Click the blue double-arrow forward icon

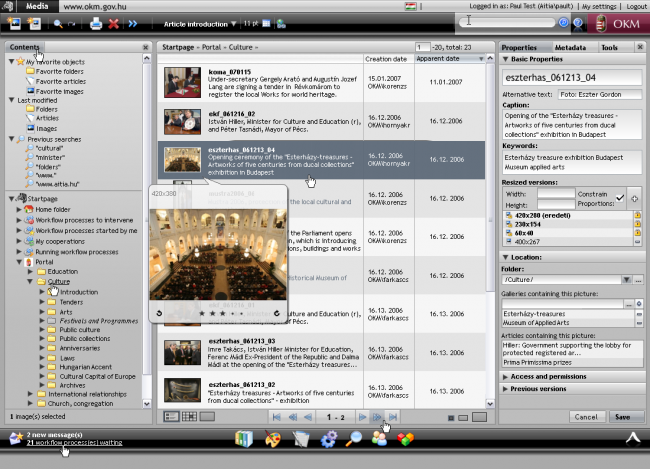pos(133,24)
